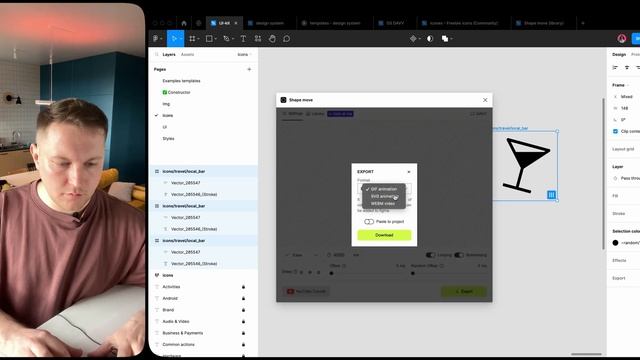Open the 'Shape move (library)' file tab
This screenshot has width=640, height=360.
click(543, 23)
